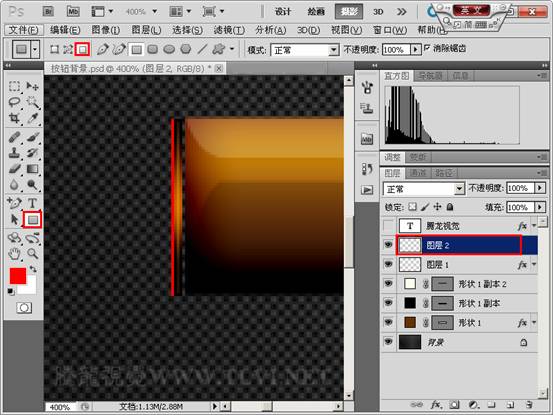Select the History Brush tool
553x415 pixels.
coord(32,153)
